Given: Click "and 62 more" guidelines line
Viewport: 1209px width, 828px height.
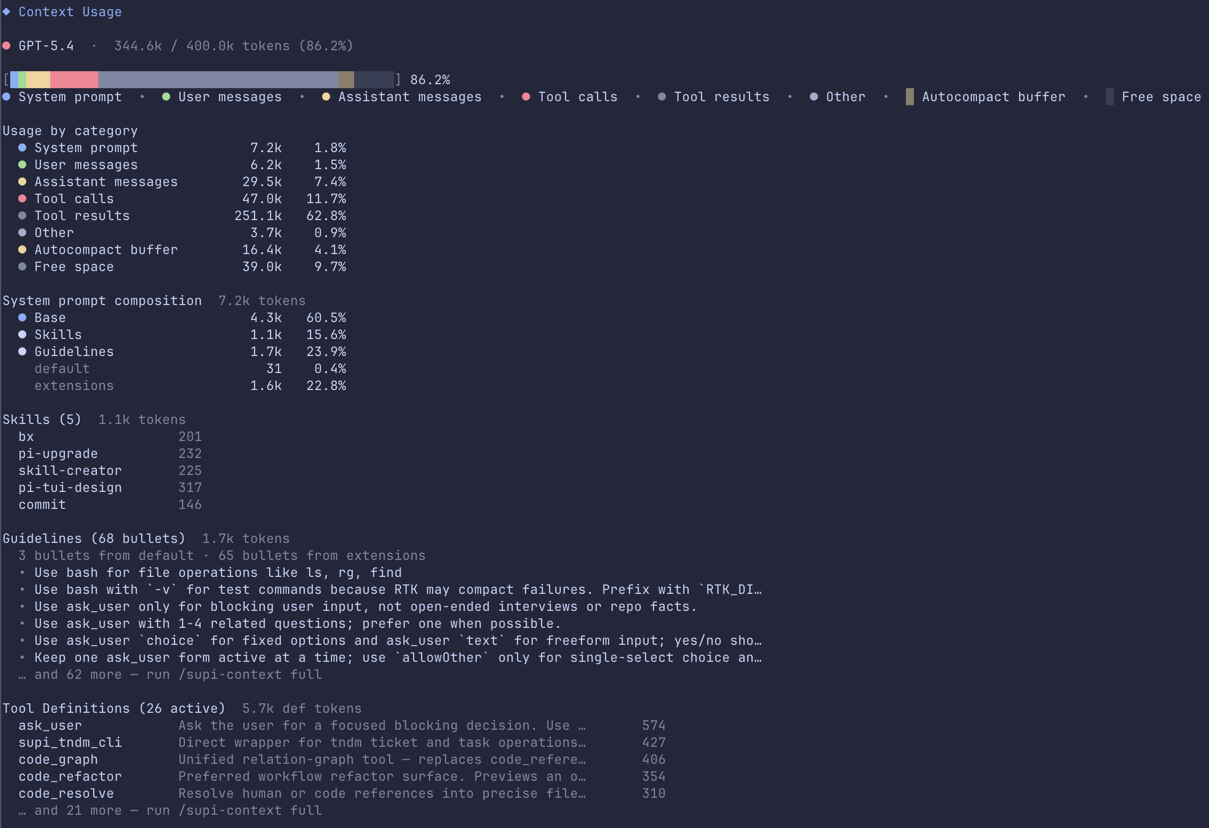Looking at the screenshot, I should click(x=170, y=675).
